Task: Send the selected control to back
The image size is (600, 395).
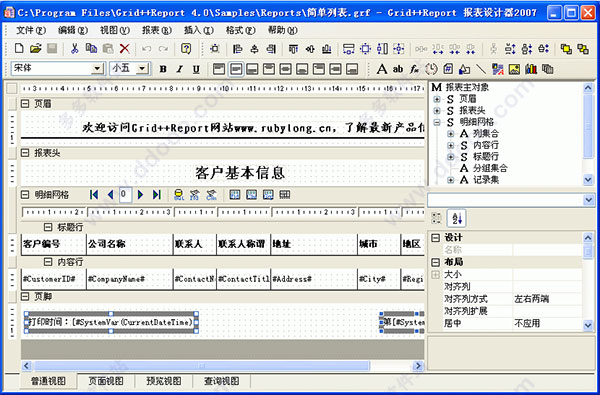Action: 583,49
